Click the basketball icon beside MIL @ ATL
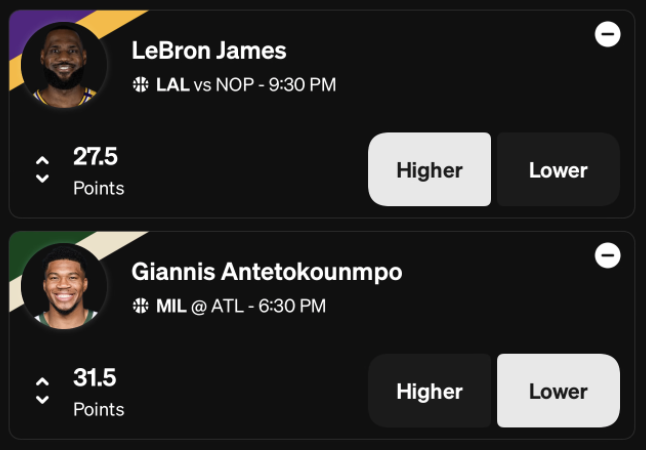The width and height of the screenshot is (646, 450). tap(140, 306)
